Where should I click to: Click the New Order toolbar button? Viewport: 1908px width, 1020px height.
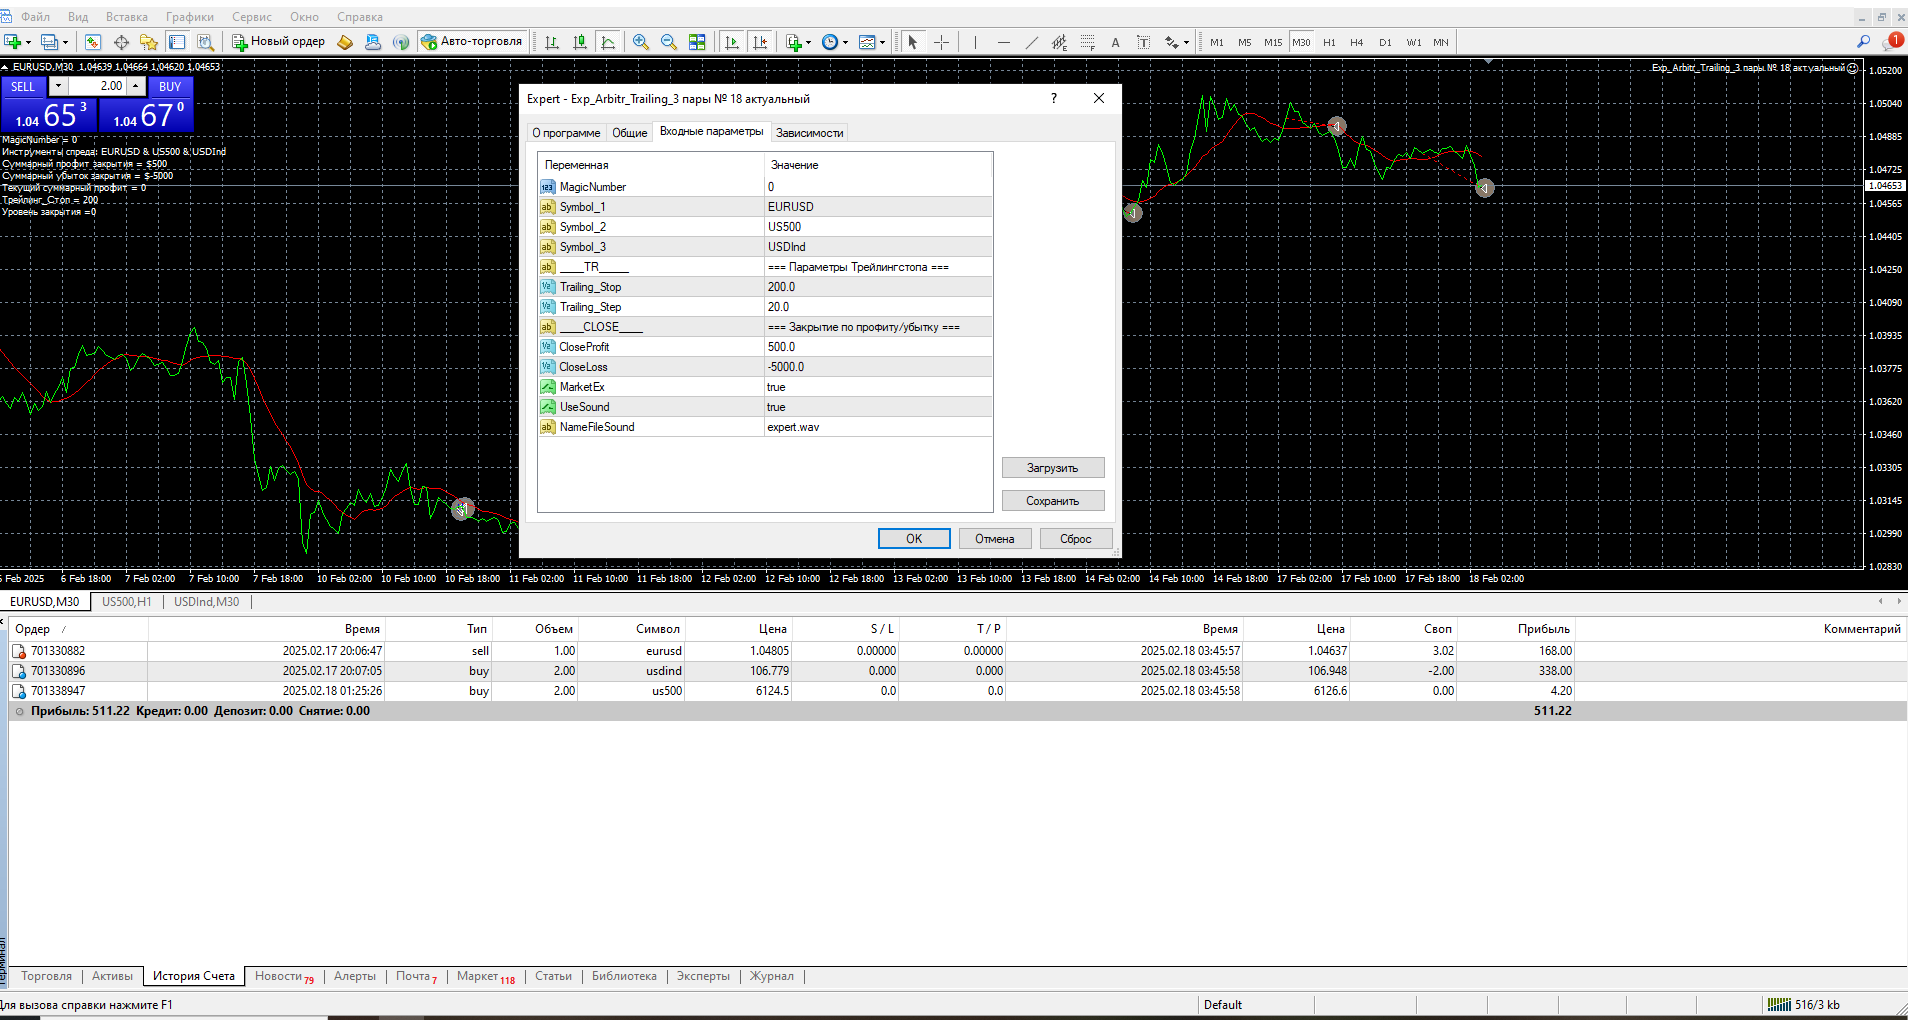click(x=279, y=42)
